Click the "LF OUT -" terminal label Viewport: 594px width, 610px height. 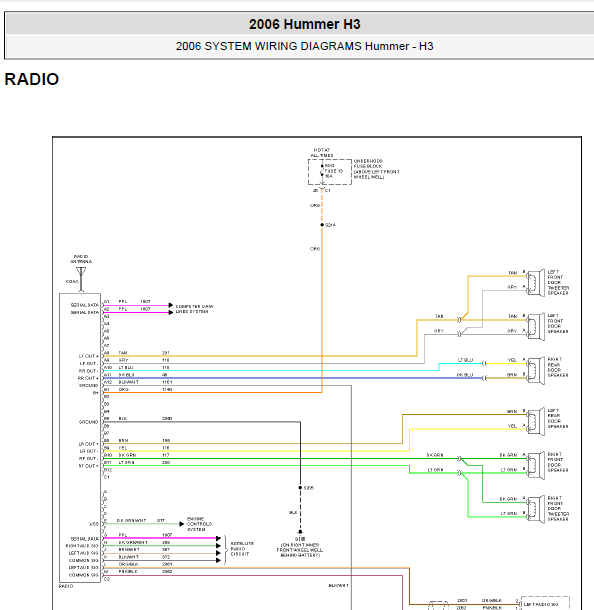click(89, 363)
